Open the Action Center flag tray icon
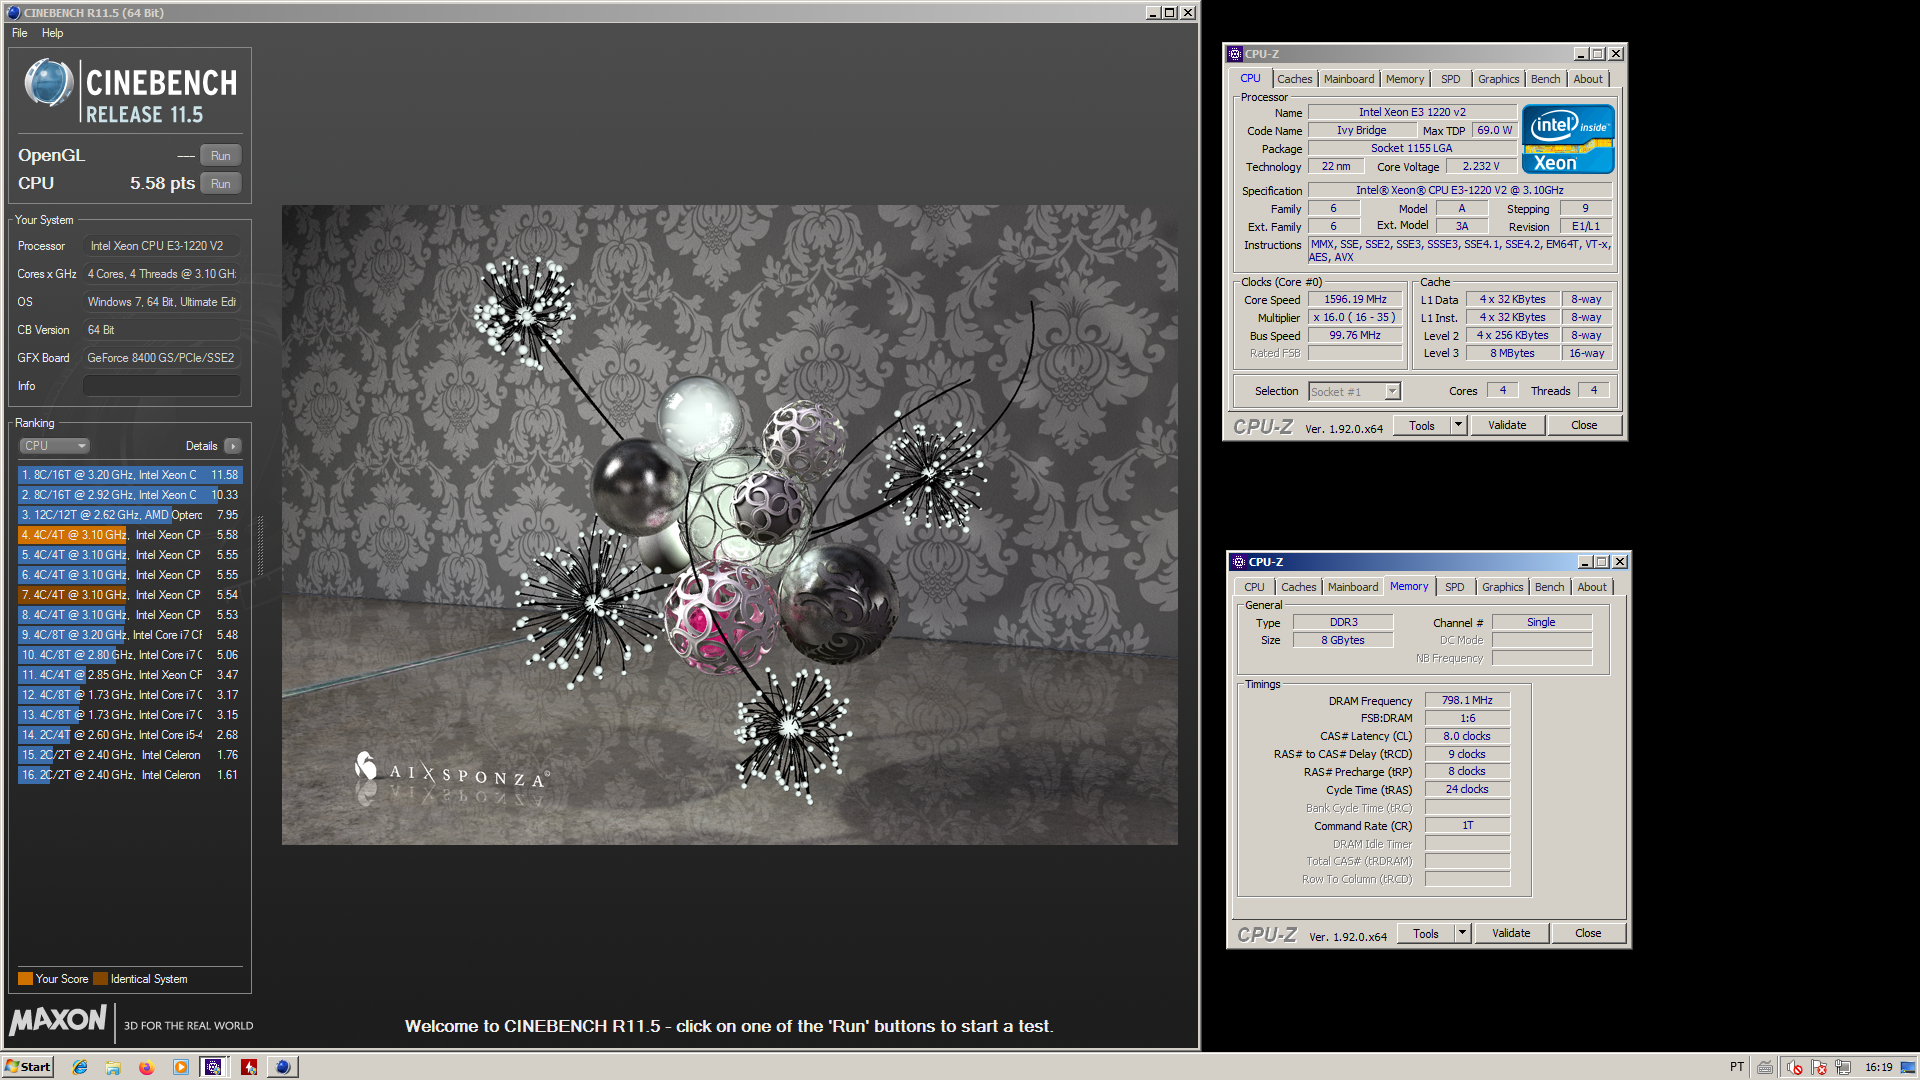1920x1080 pixels. [x=1819, y=1067]
